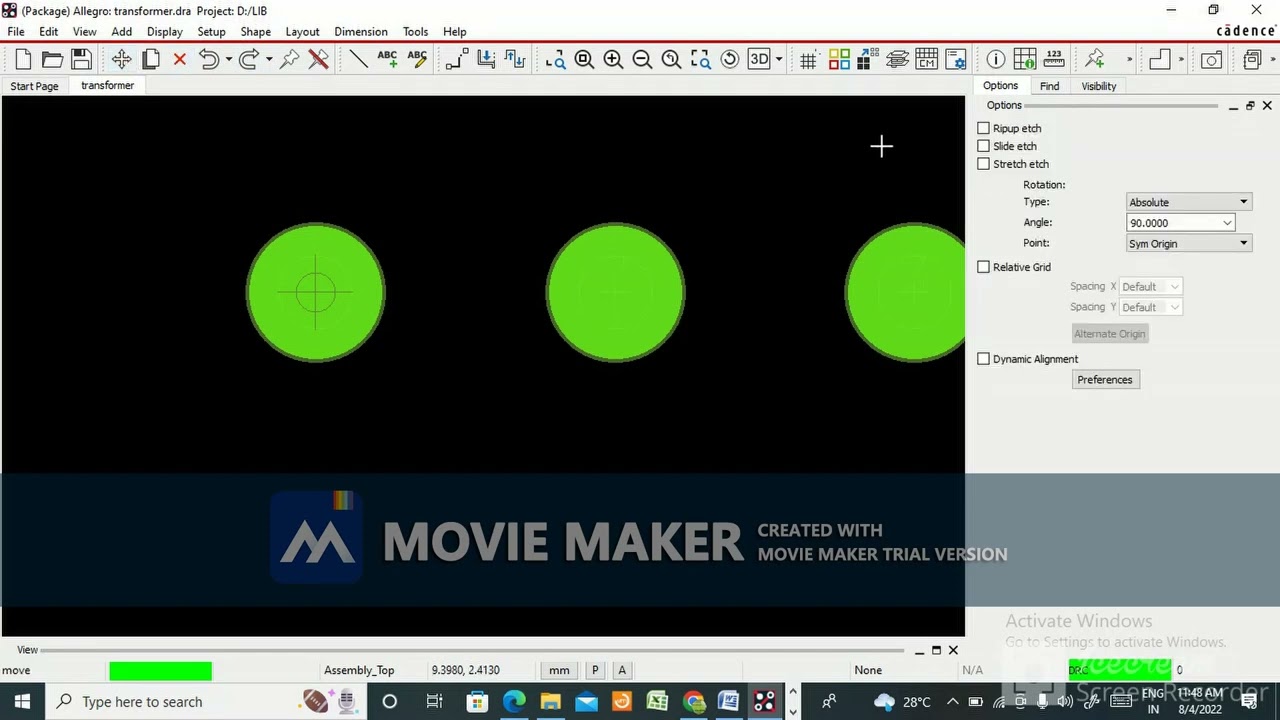Enable the Relative Grid checkbox
1280x720 pixels.
click(984, 267)
